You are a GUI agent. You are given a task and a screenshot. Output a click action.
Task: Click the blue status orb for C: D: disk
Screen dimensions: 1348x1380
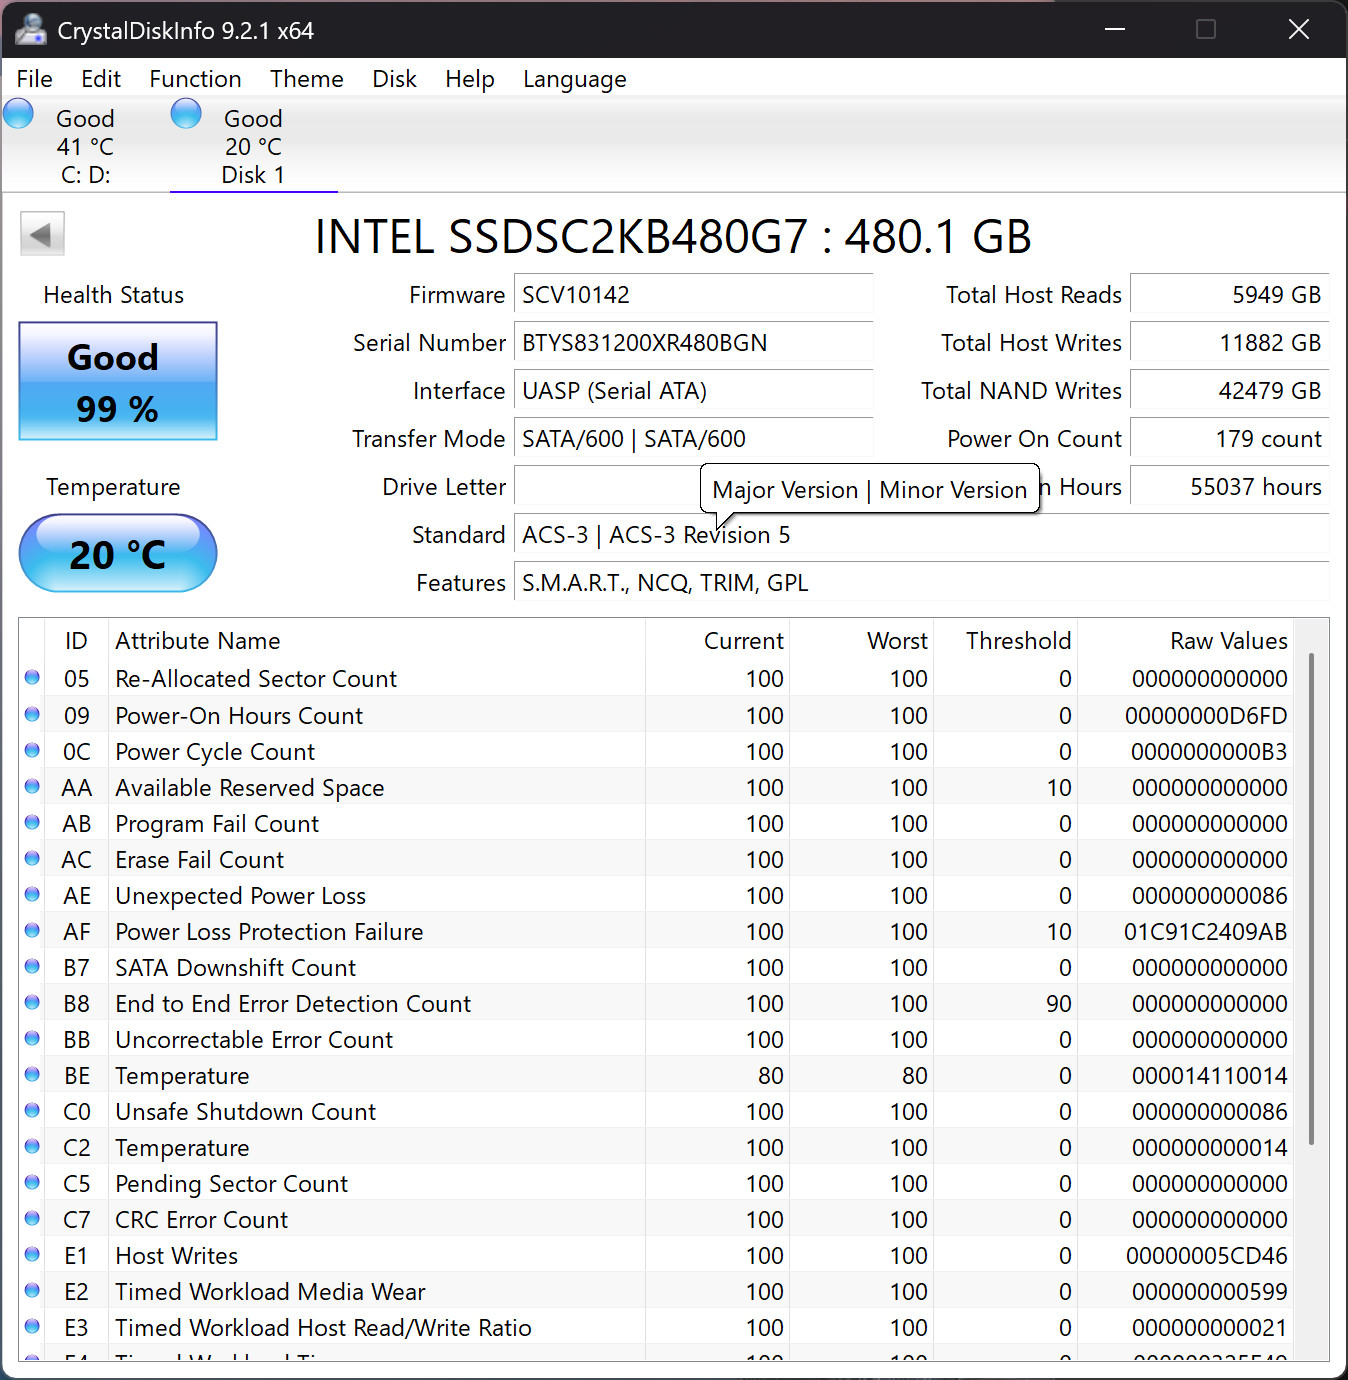click(19, 114)
